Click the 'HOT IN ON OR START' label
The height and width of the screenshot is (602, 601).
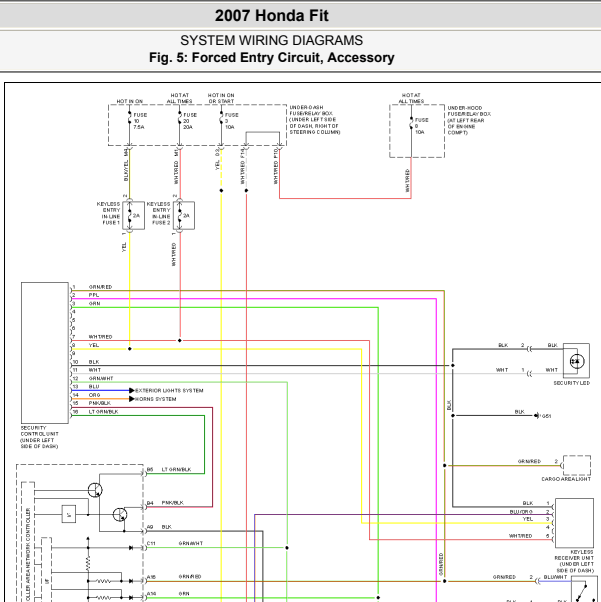tap(221, 98)
